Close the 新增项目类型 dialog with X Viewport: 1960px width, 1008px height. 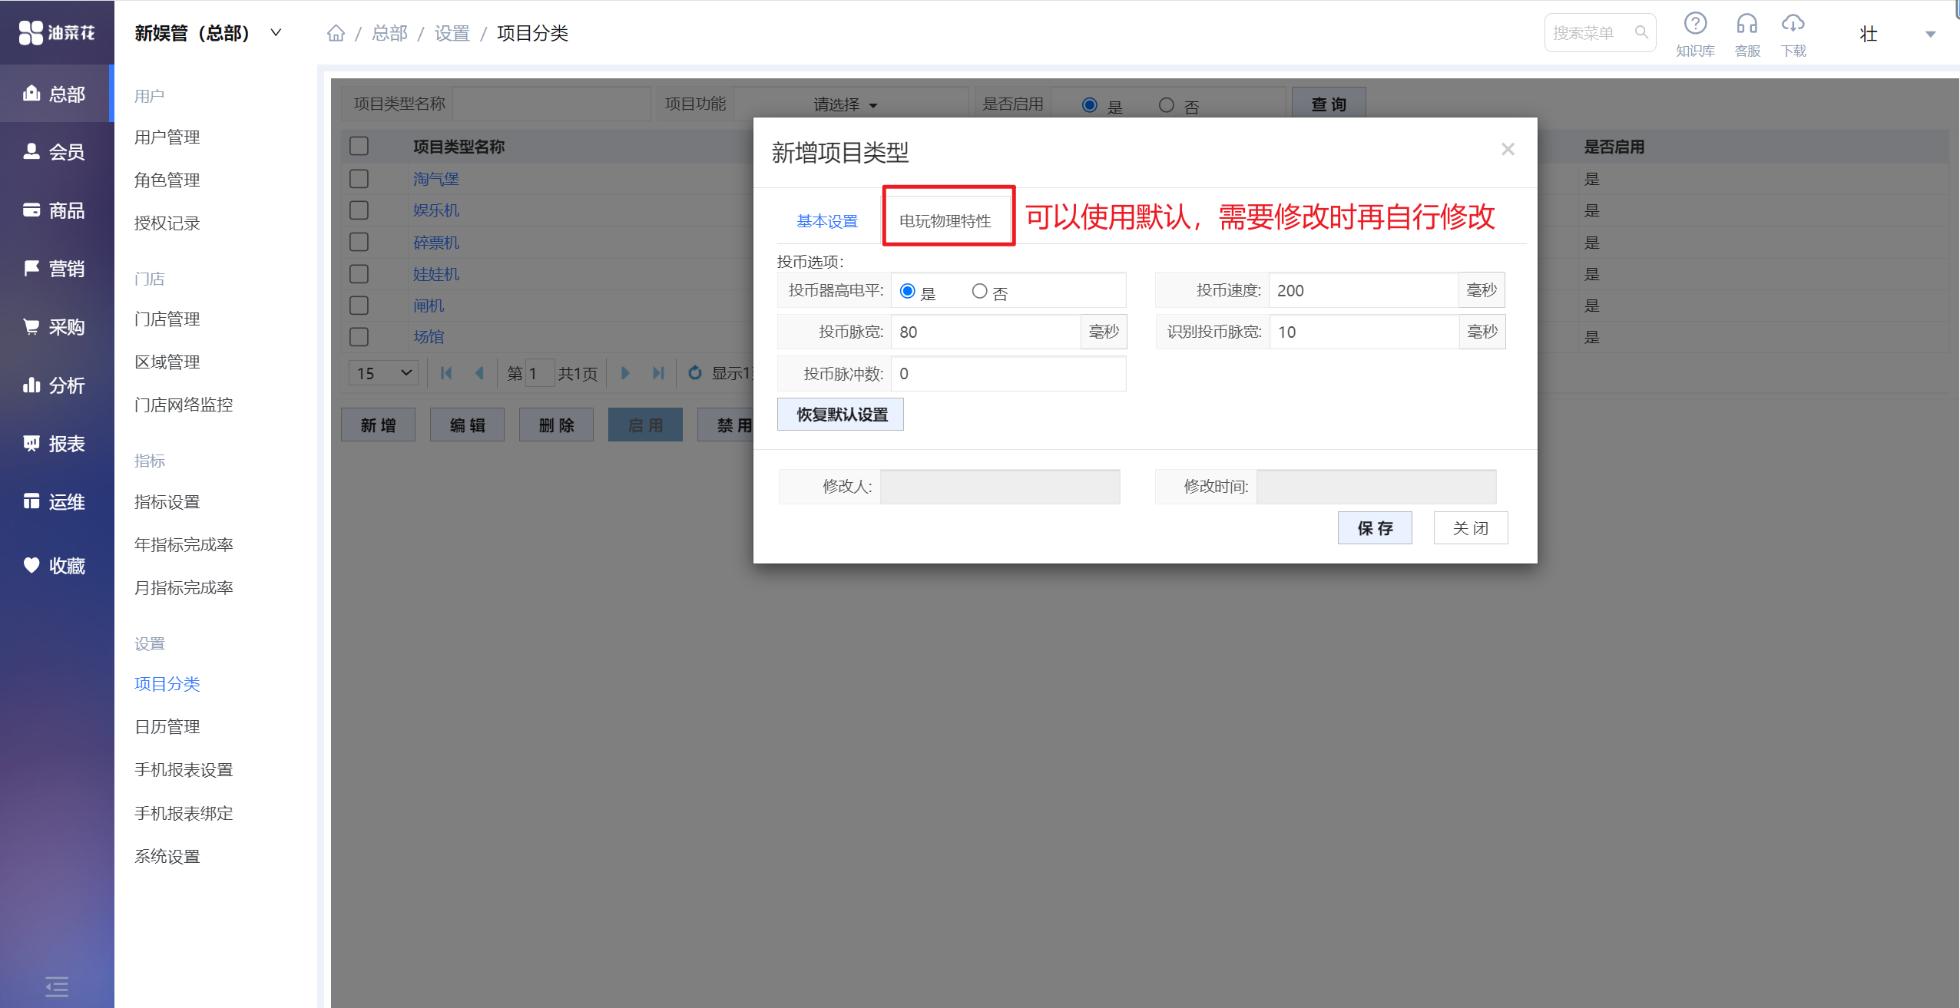(x=1508, y=149)
